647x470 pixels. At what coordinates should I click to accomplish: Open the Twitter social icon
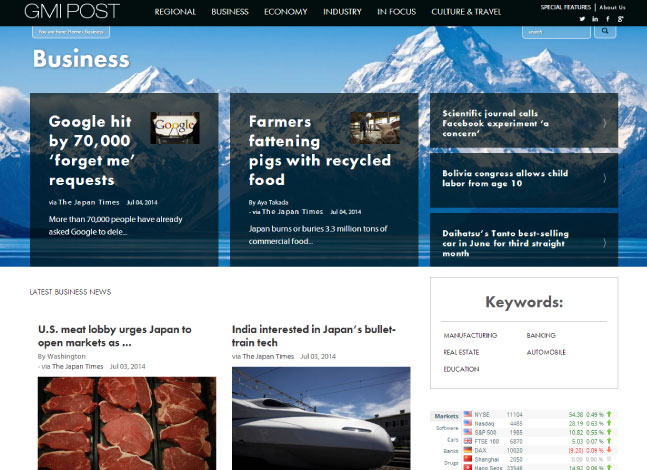[582, 19]
